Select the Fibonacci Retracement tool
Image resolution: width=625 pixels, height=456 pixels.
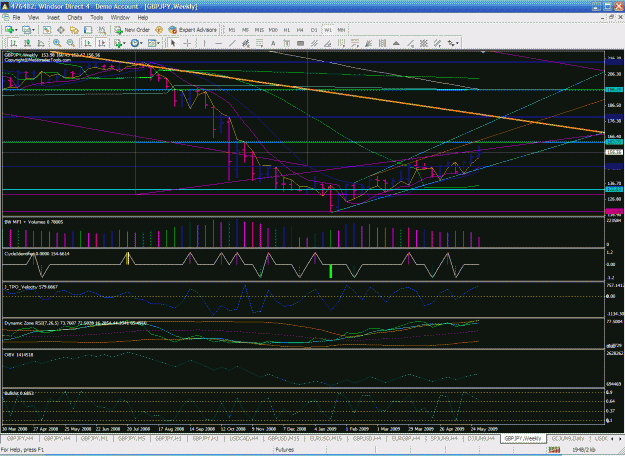(259, 43)
